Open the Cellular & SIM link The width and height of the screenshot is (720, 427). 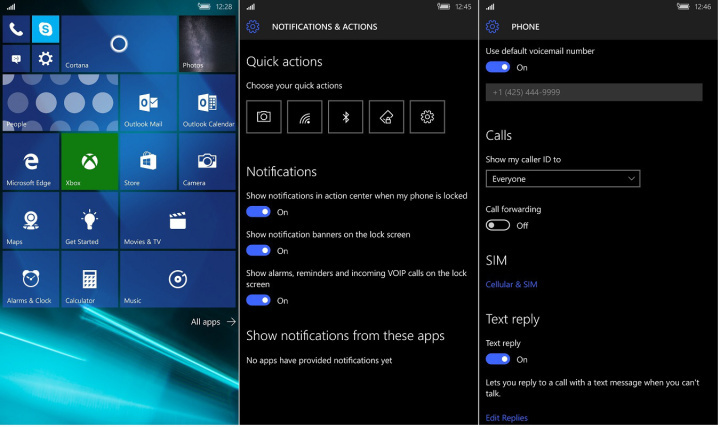coord(511,285)
